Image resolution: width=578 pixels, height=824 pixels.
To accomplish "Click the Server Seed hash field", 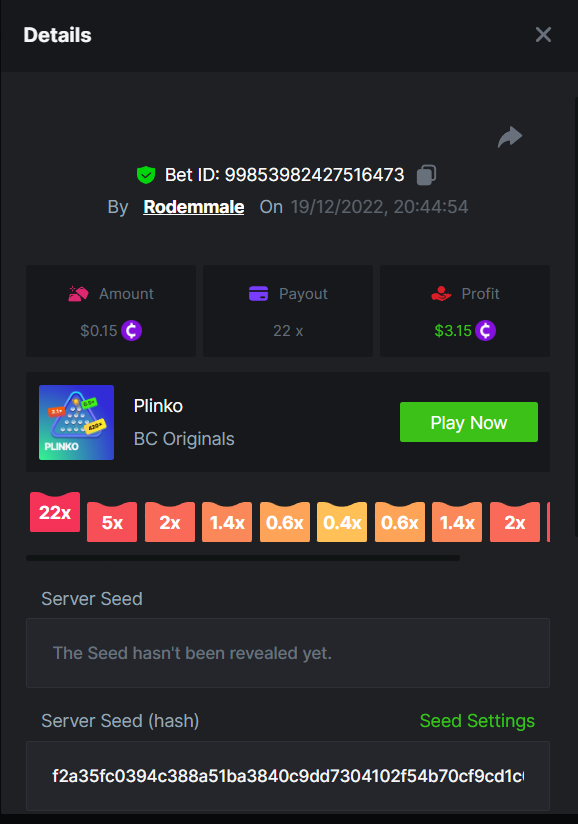I will [288, 776].
